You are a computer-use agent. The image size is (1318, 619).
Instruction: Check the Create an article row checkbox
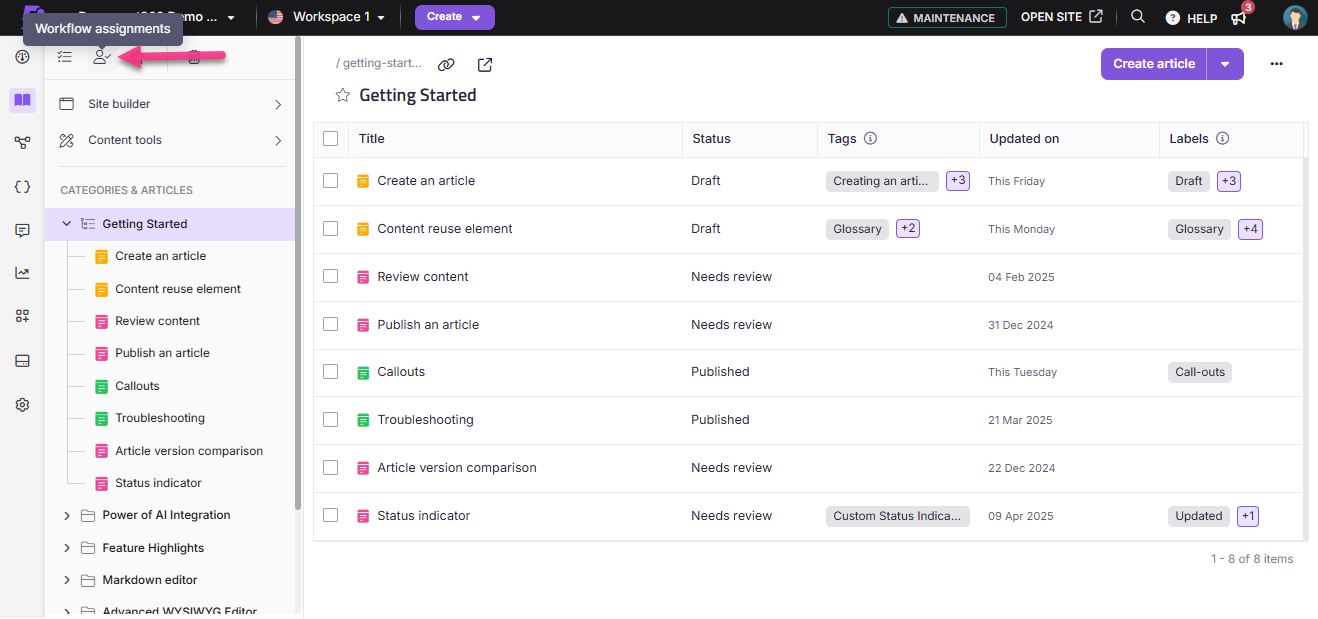(331, 181)
